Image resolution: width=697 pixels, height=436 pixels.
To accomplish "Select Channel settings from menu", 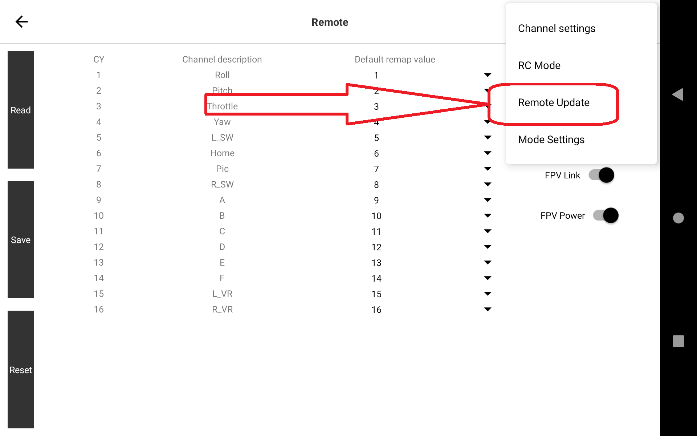I will [x=556, y=28].
